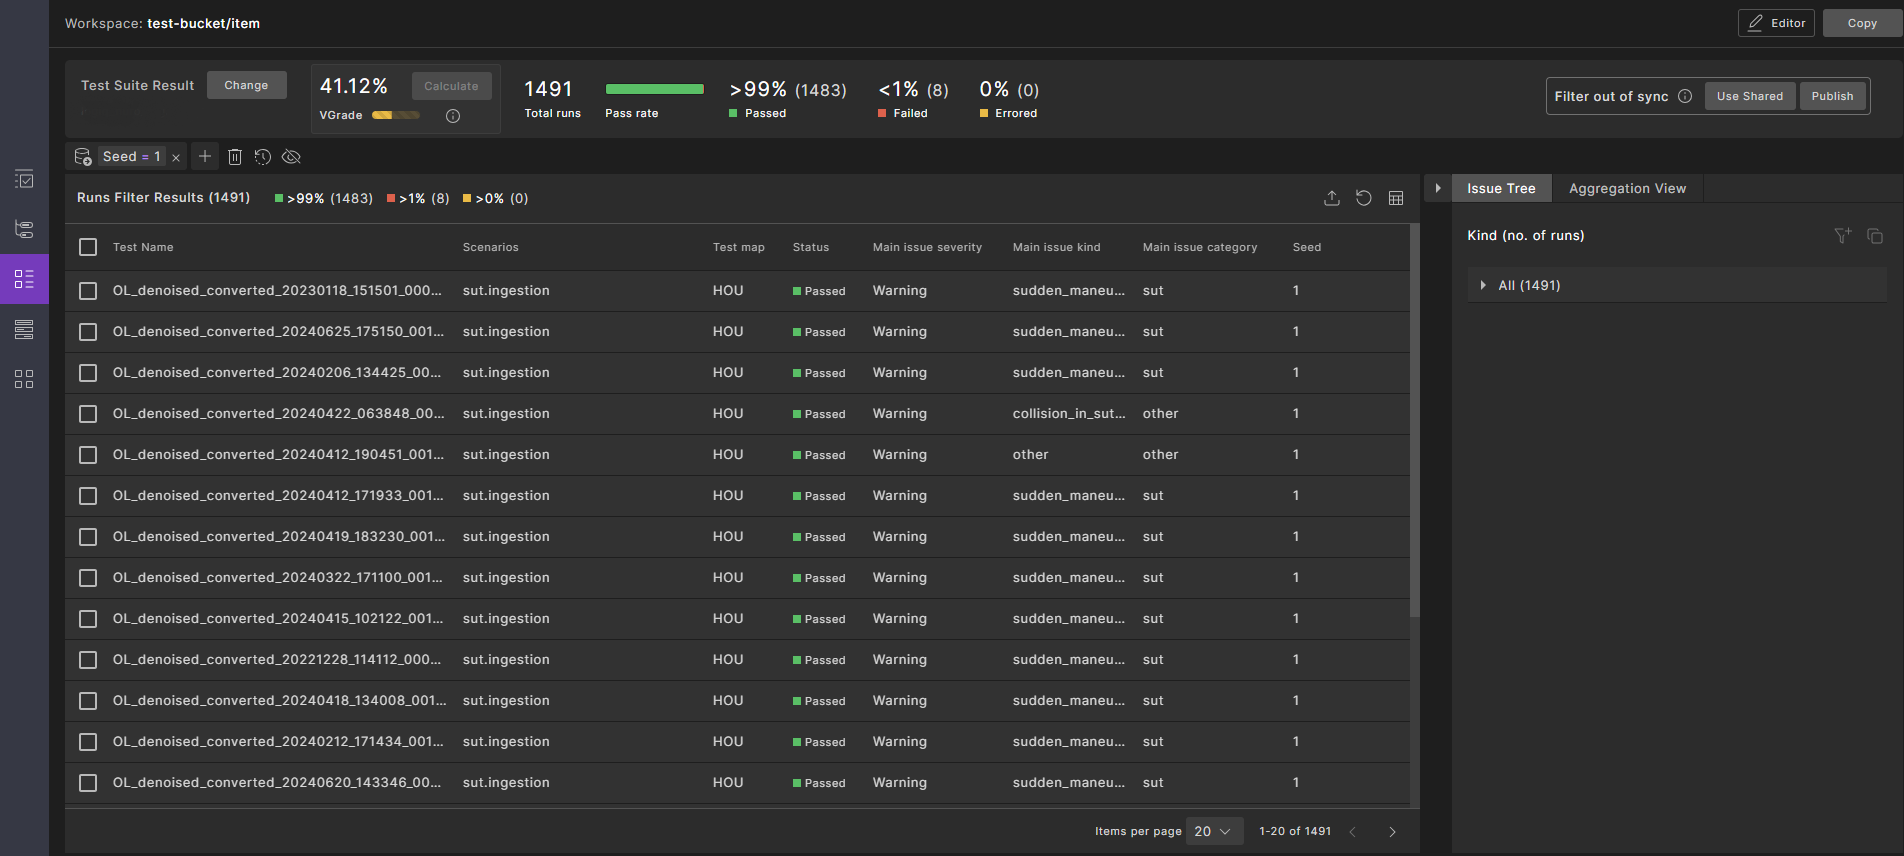Expand the All (1491) tree node
Image resolution: width=1904 pixels, height=856 pixels.
[1483, 285]
